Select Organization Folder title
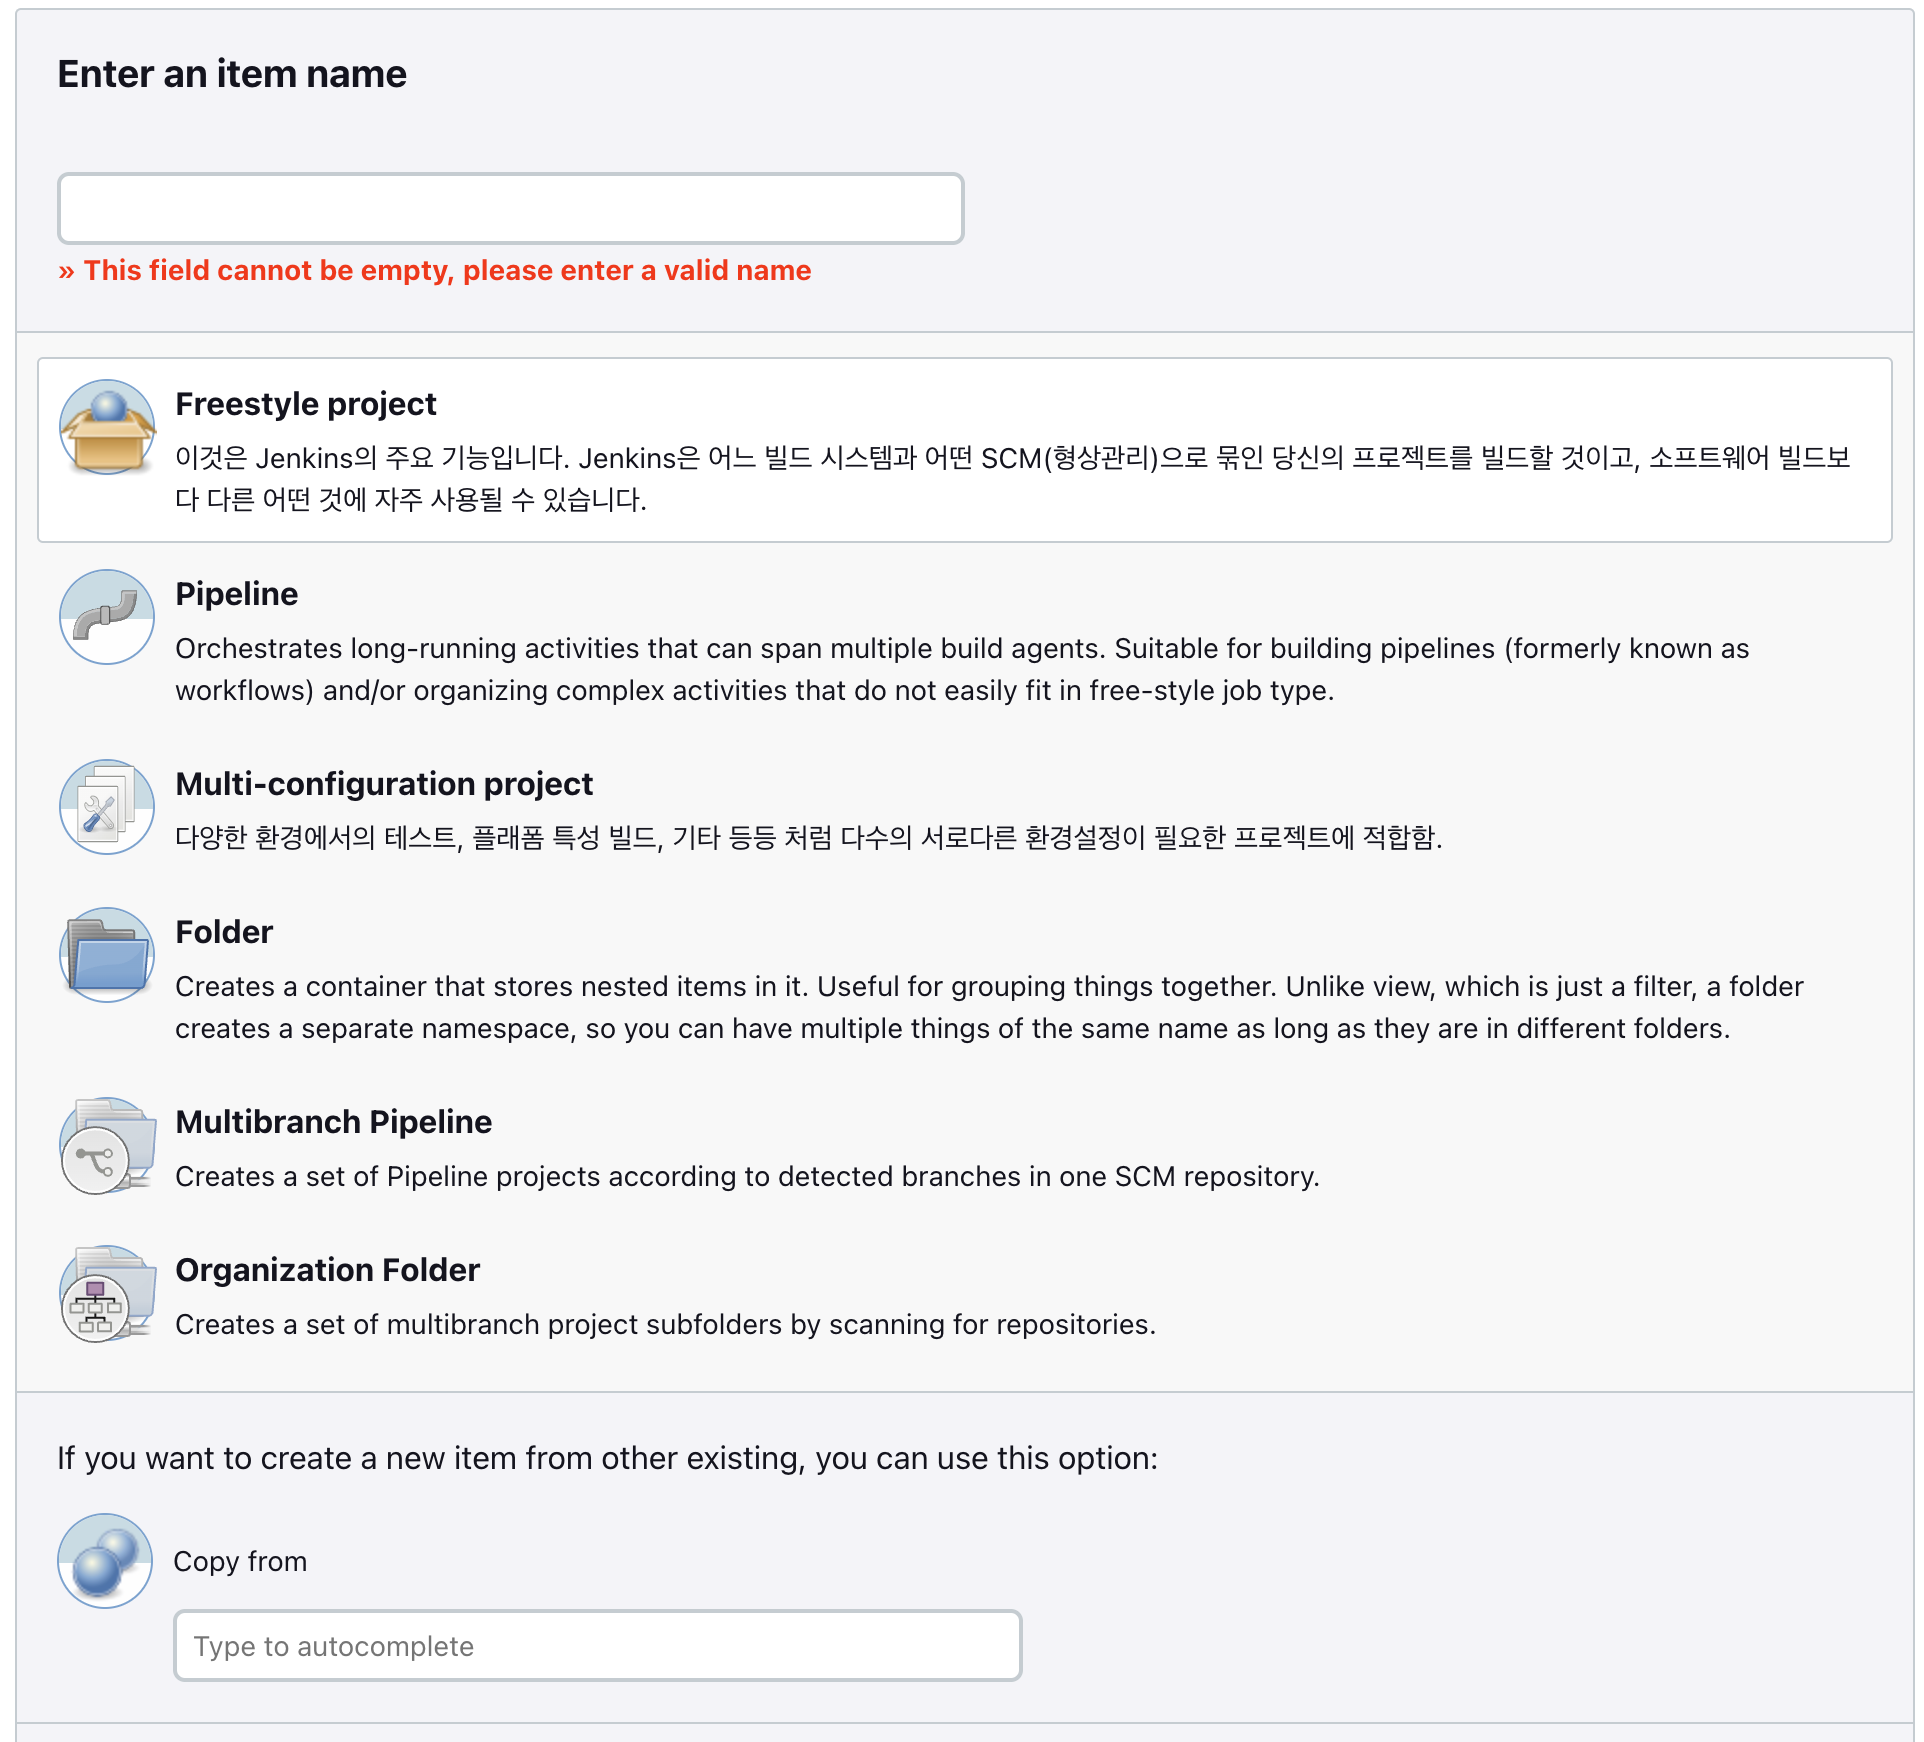This screenshot has width=1924, height=1742. 327,1270
